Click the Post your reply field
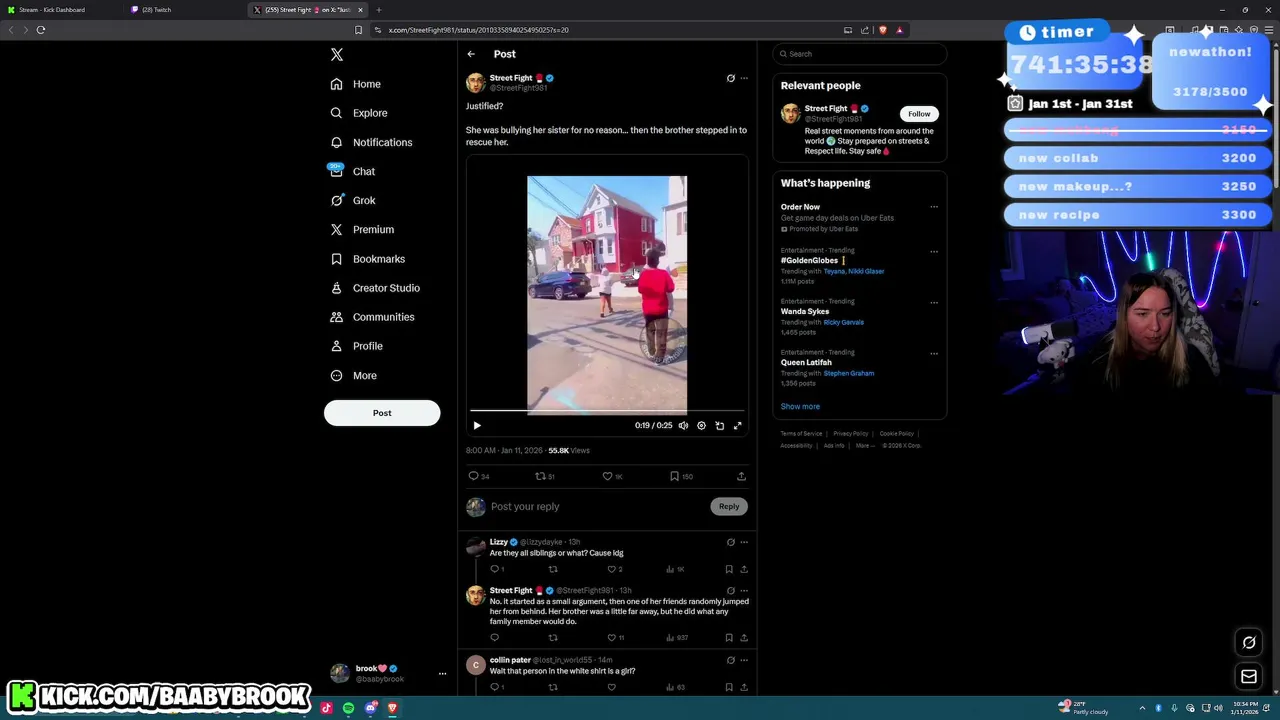This screenshot has height=720, width=1280. [598, 506]
